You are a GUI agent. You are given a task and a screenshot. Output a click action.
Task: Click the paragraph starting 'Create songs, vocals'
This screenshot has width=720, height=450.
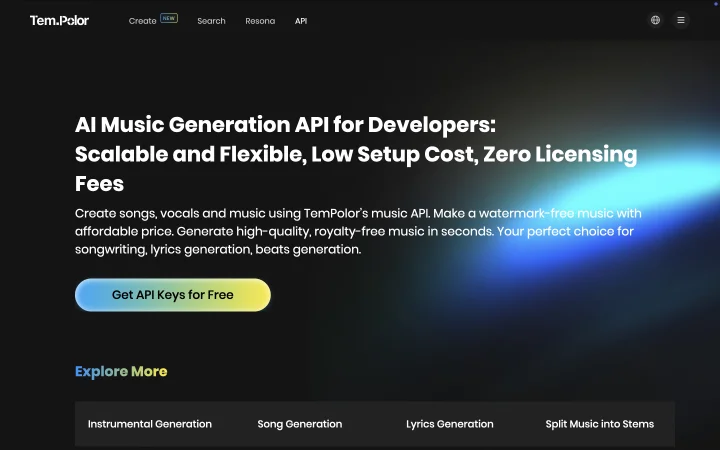[x=358, y=231]
